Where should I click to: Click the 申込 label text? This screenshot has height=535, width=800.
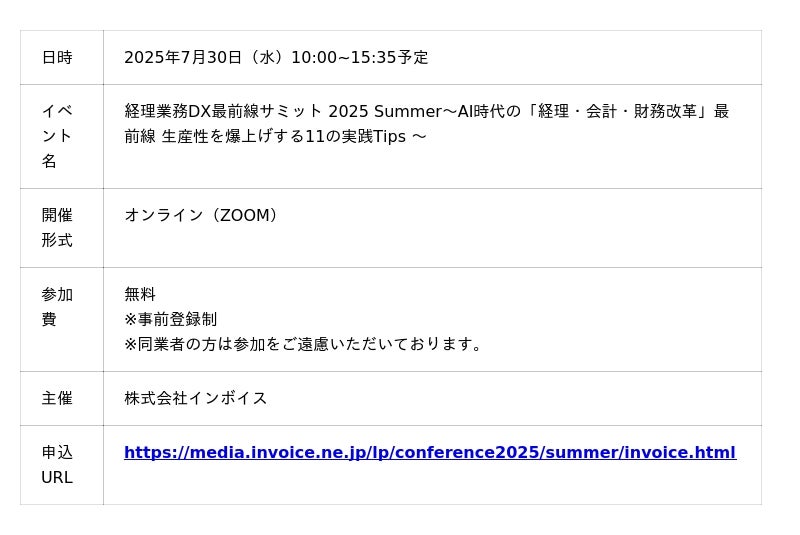pos(57,452)
